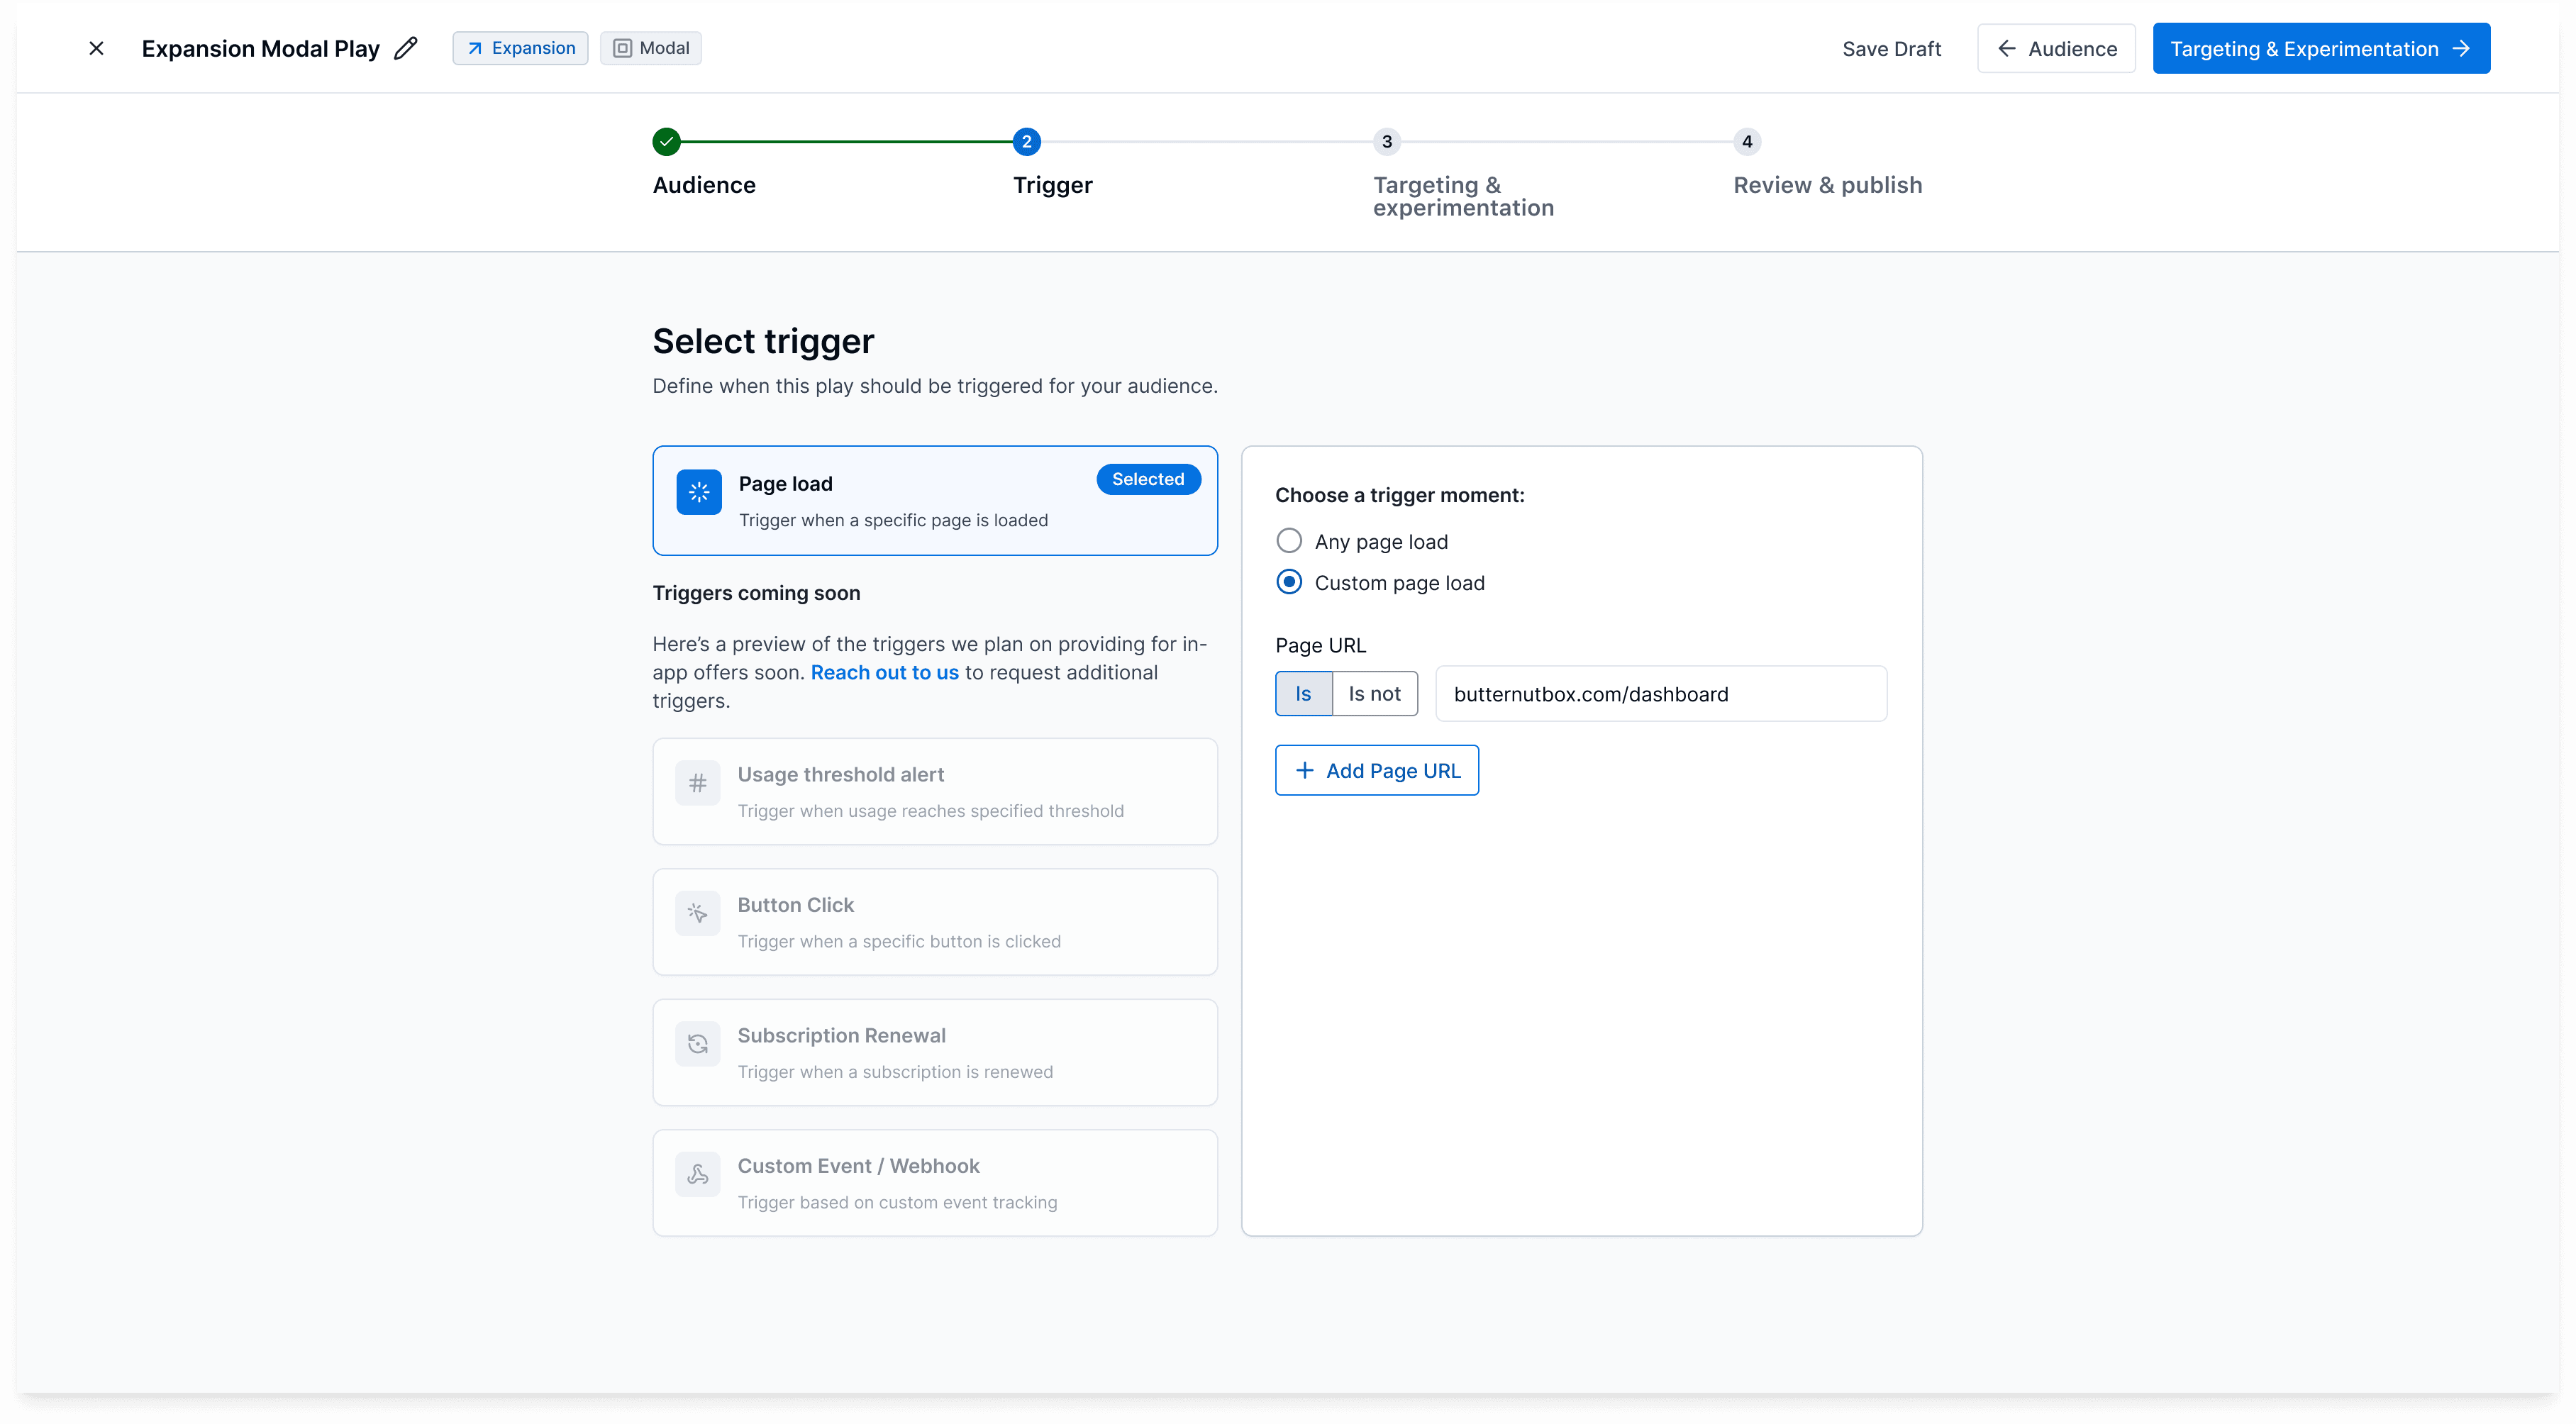Click the Expansion tag chip
The height and width of the screenshot is (1424, 2576).
[x=520, y=48]
